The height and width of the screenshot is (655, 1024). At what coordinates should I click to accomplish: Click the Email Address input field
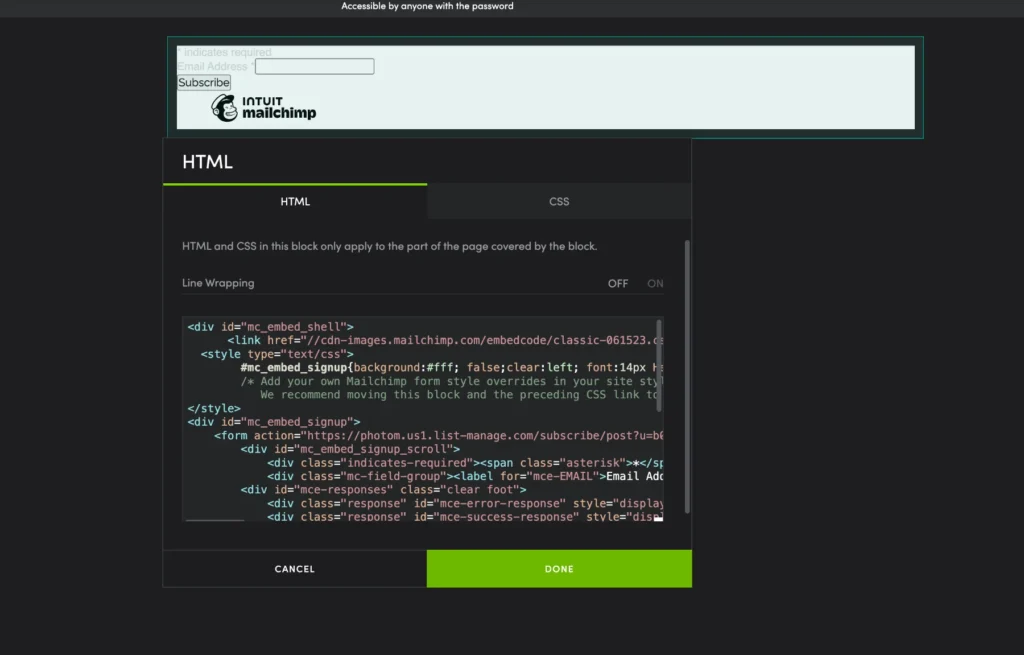tap(314, 66)
